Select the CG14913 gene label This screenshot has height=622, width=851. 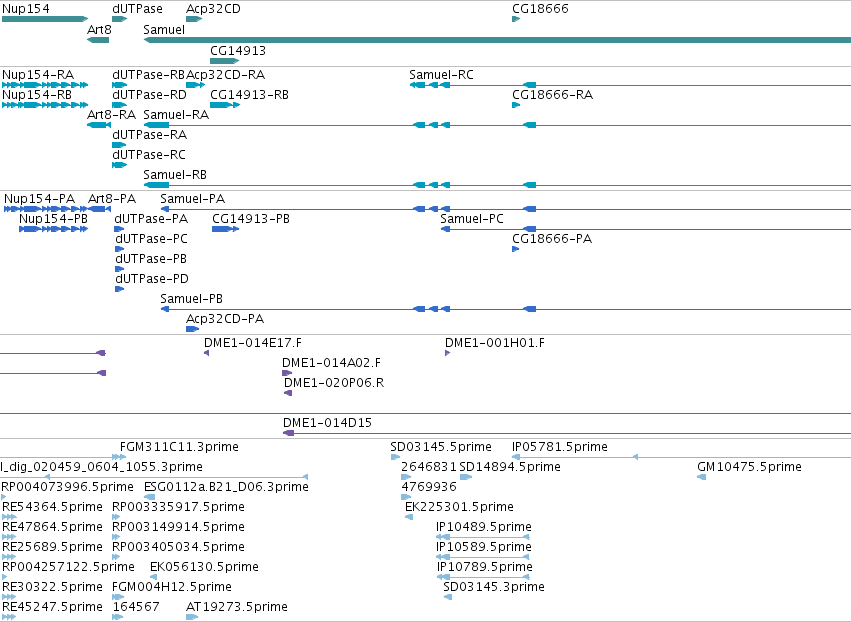238,50
